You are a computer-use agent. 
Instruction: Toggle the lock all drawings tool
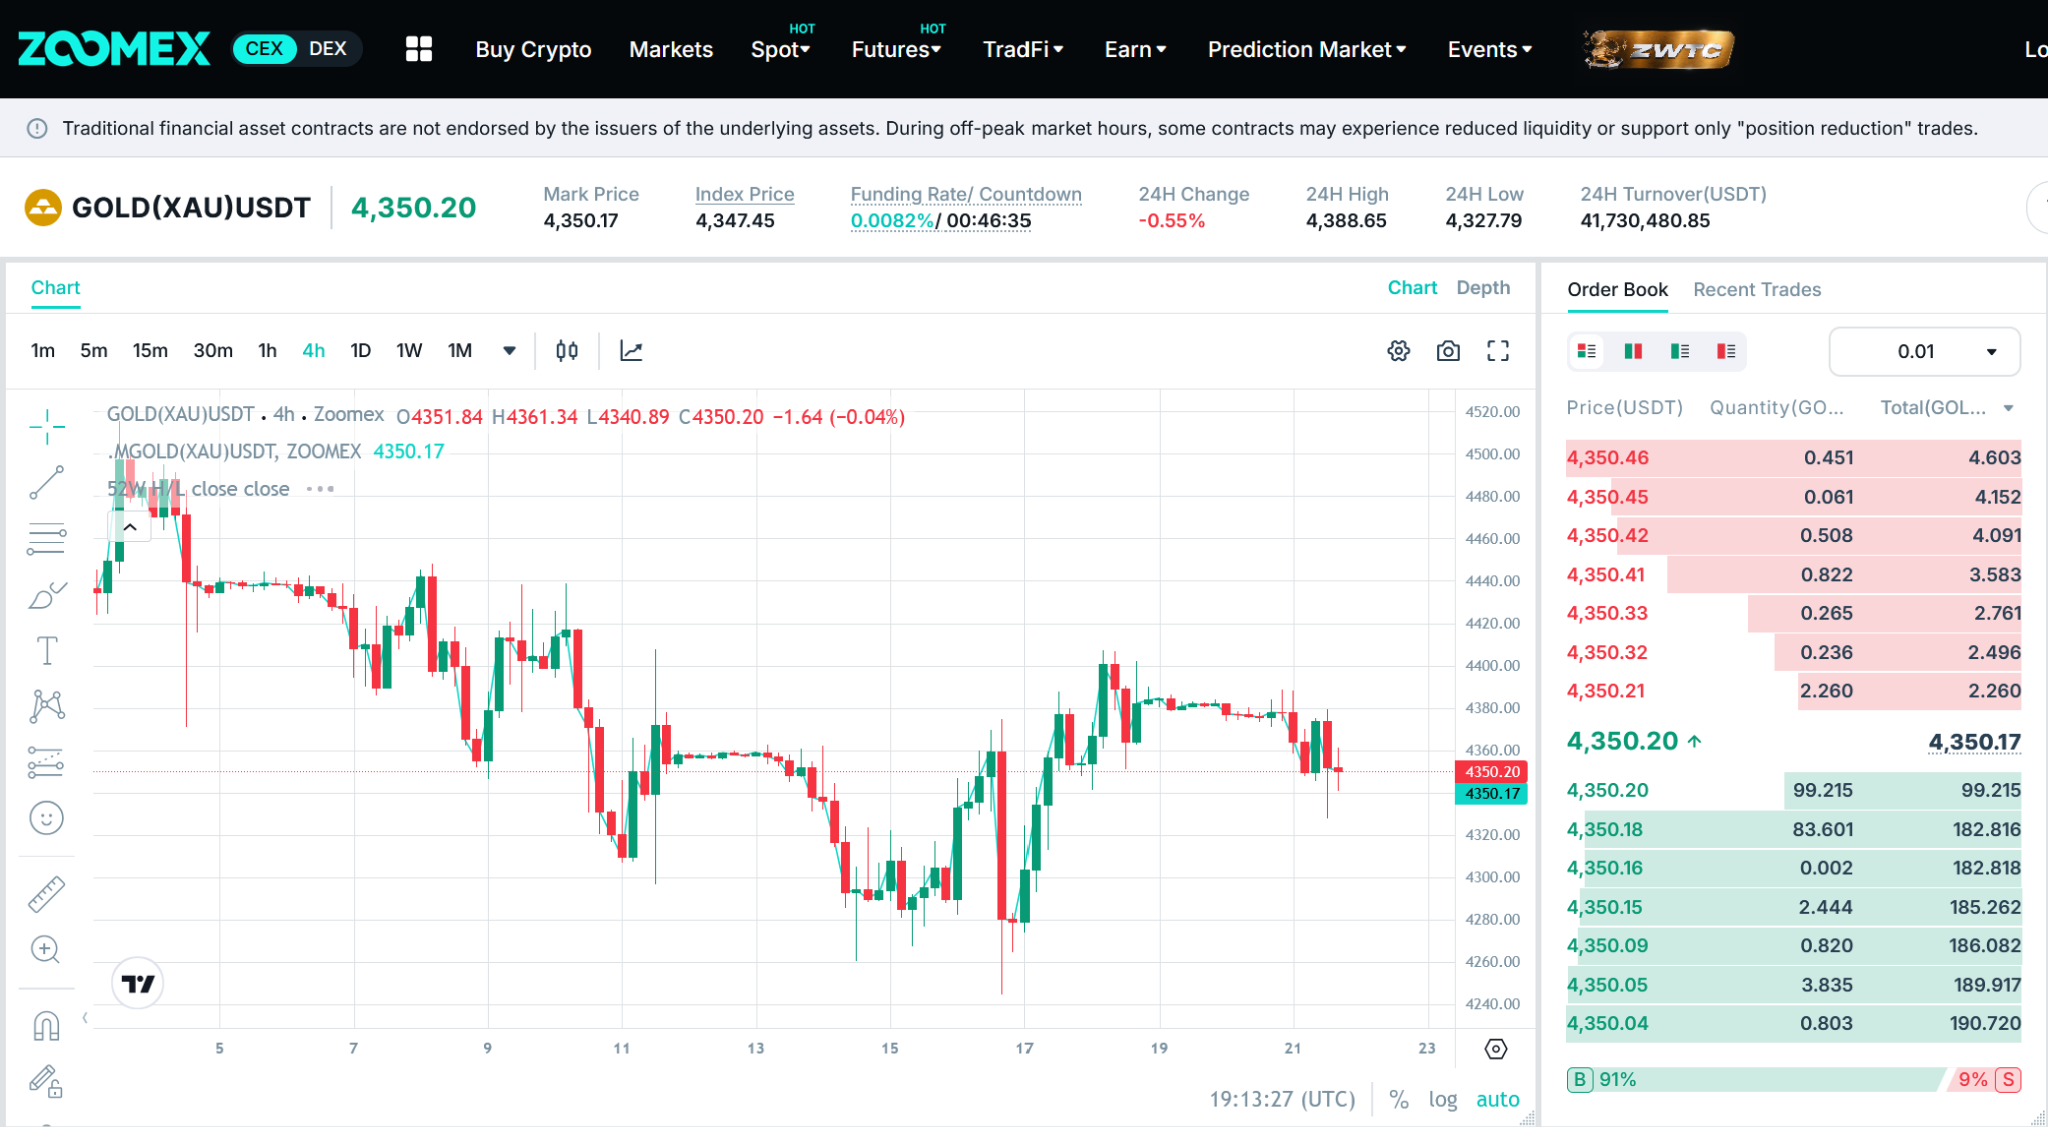[46, 1081]
